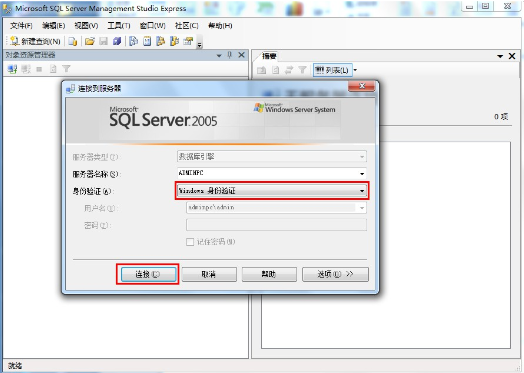The width and height of the screenshot is (524, 373).
Task: Click the pin icon on Object Explorer panel
Action: tap(230, 55)
